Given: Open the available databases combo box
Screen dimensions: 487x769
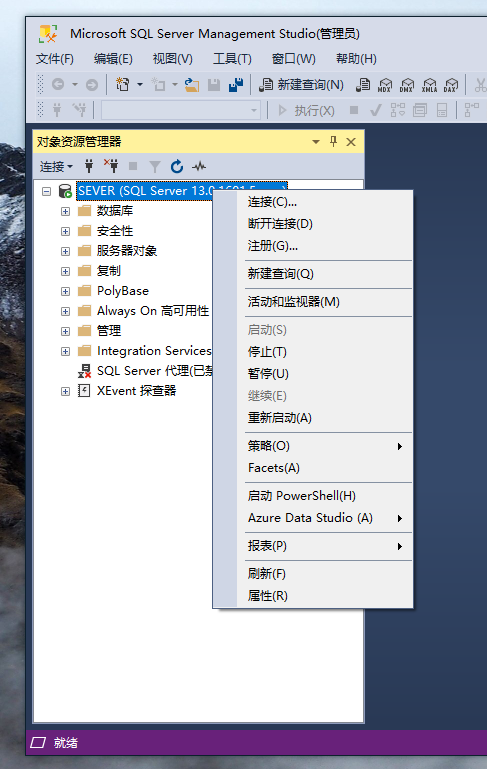Looking at the screenshot, I should click(x=180, y=110).
